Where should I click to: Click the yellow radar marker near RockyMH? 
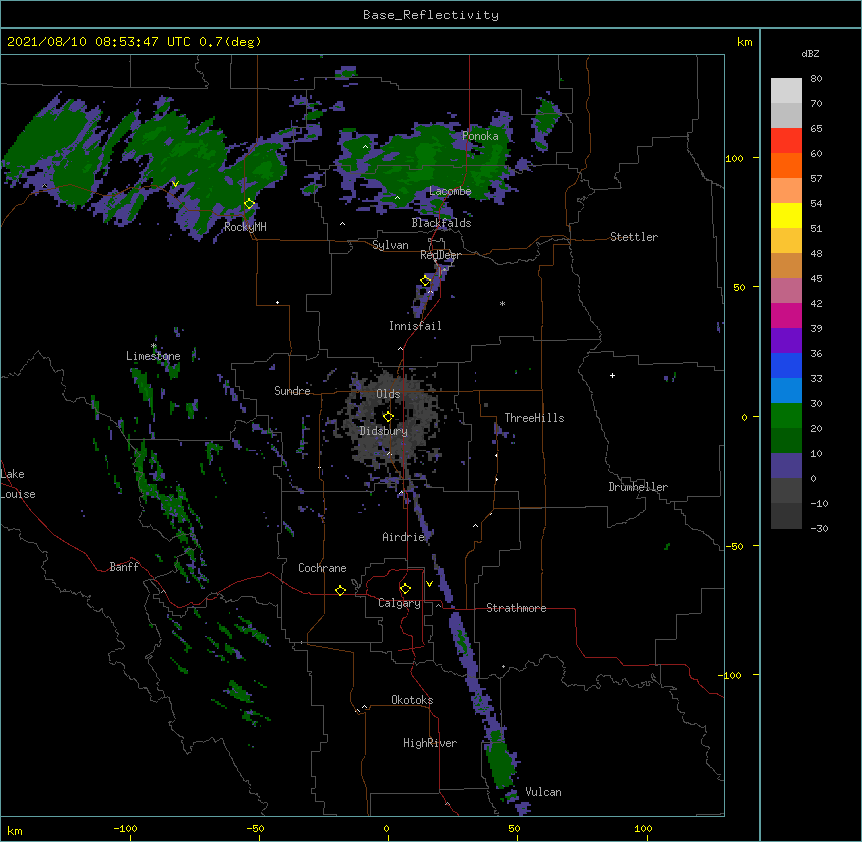(250, 204)
